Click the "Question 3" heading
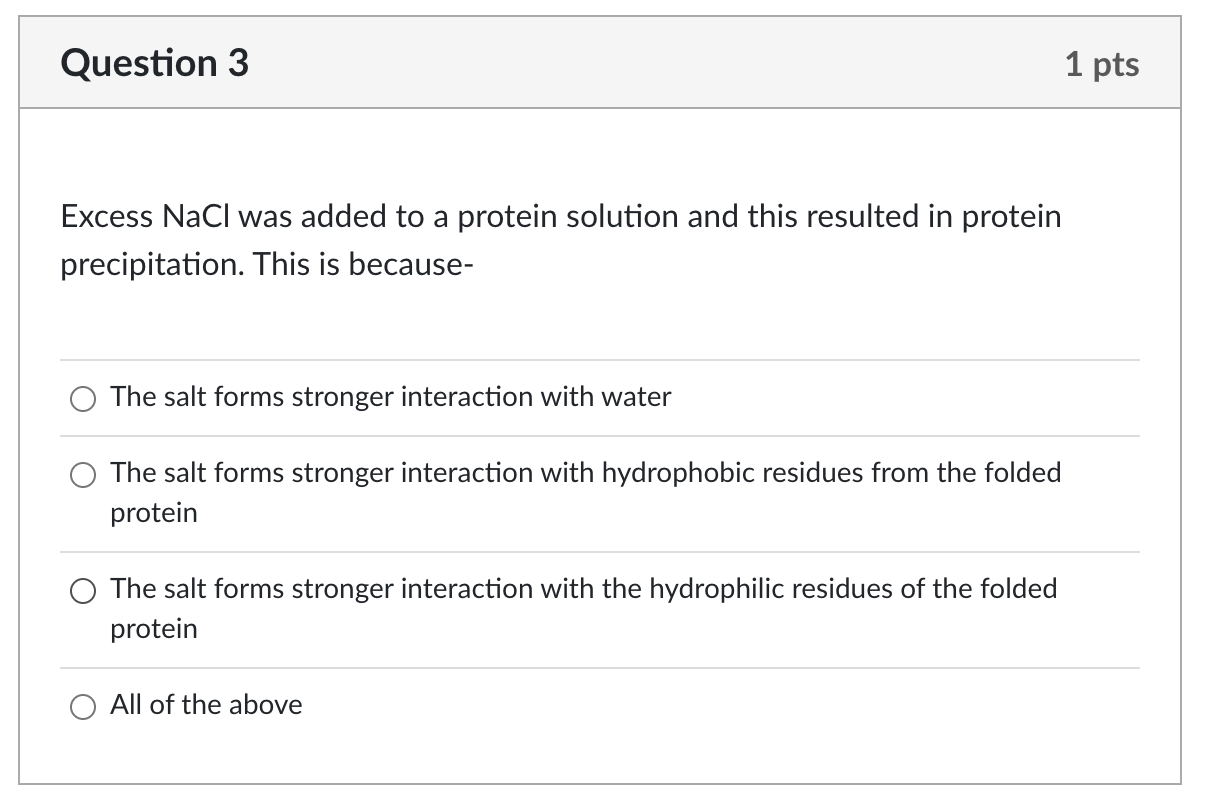1208x808 pixels. coord(155,64)
